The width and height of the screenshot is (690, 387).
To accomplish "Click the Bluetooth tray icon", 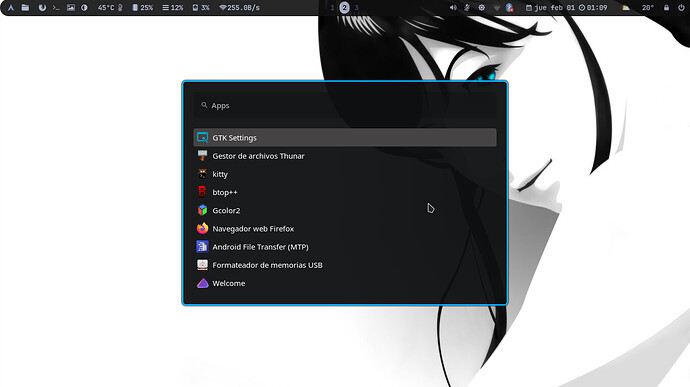I will click(x=509, y=7).
